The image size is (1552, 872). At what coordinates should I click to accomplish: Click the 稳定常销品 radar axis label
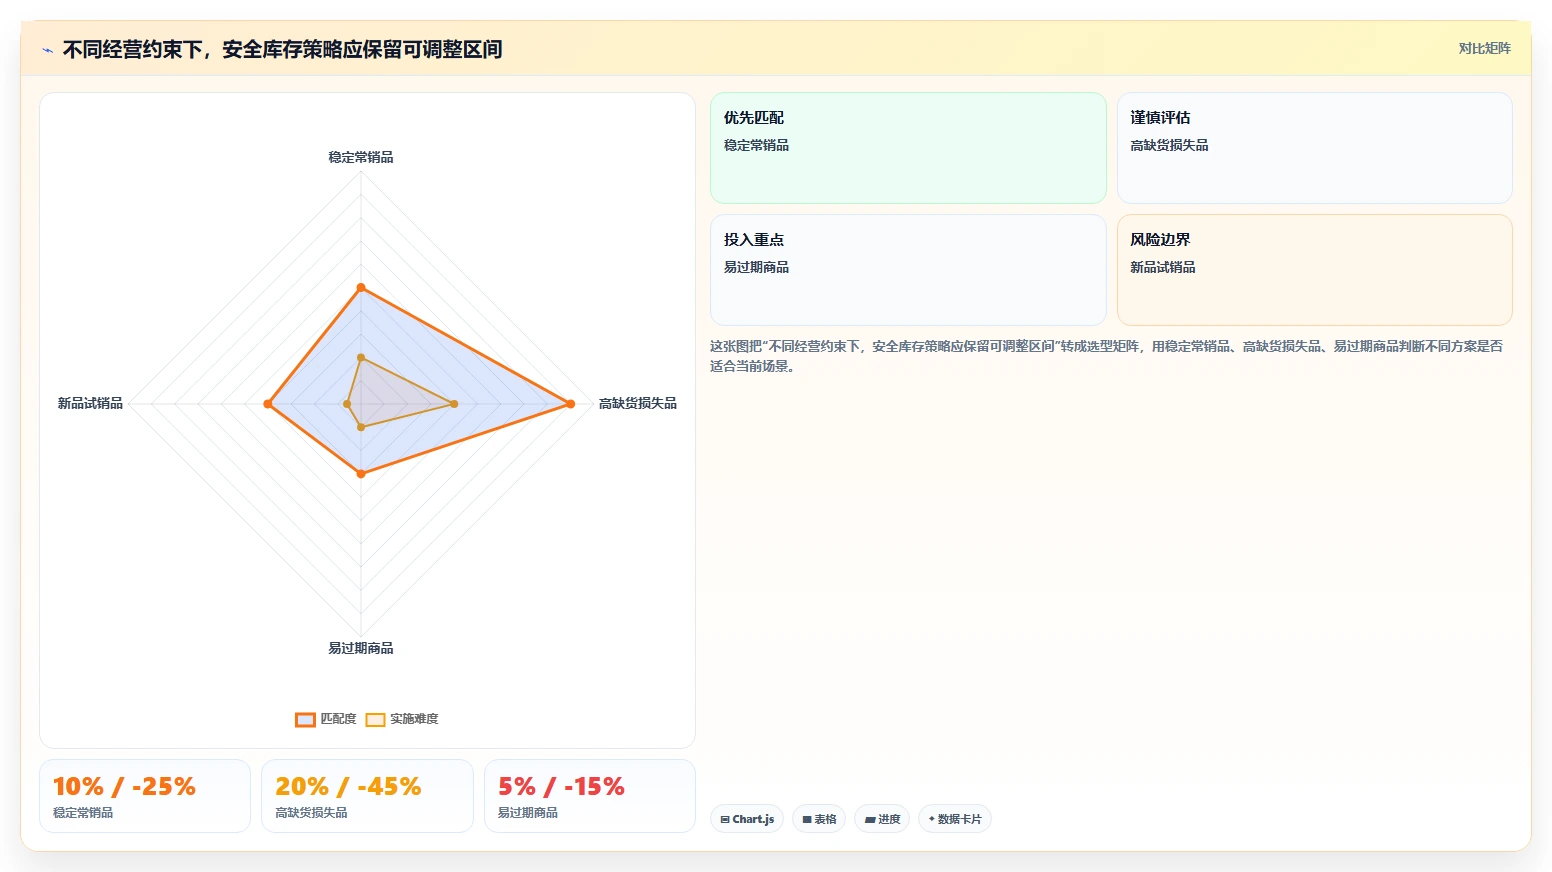[361, 157]
